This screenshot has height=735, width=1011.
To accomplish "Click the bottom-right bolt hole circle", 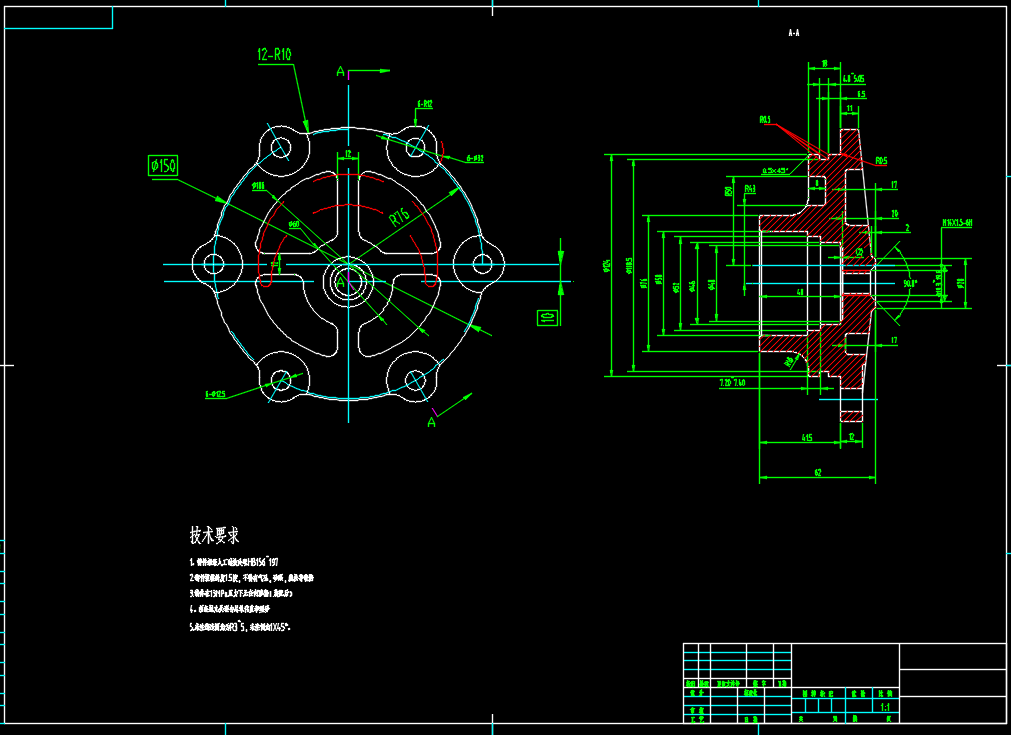I will 415,380.
